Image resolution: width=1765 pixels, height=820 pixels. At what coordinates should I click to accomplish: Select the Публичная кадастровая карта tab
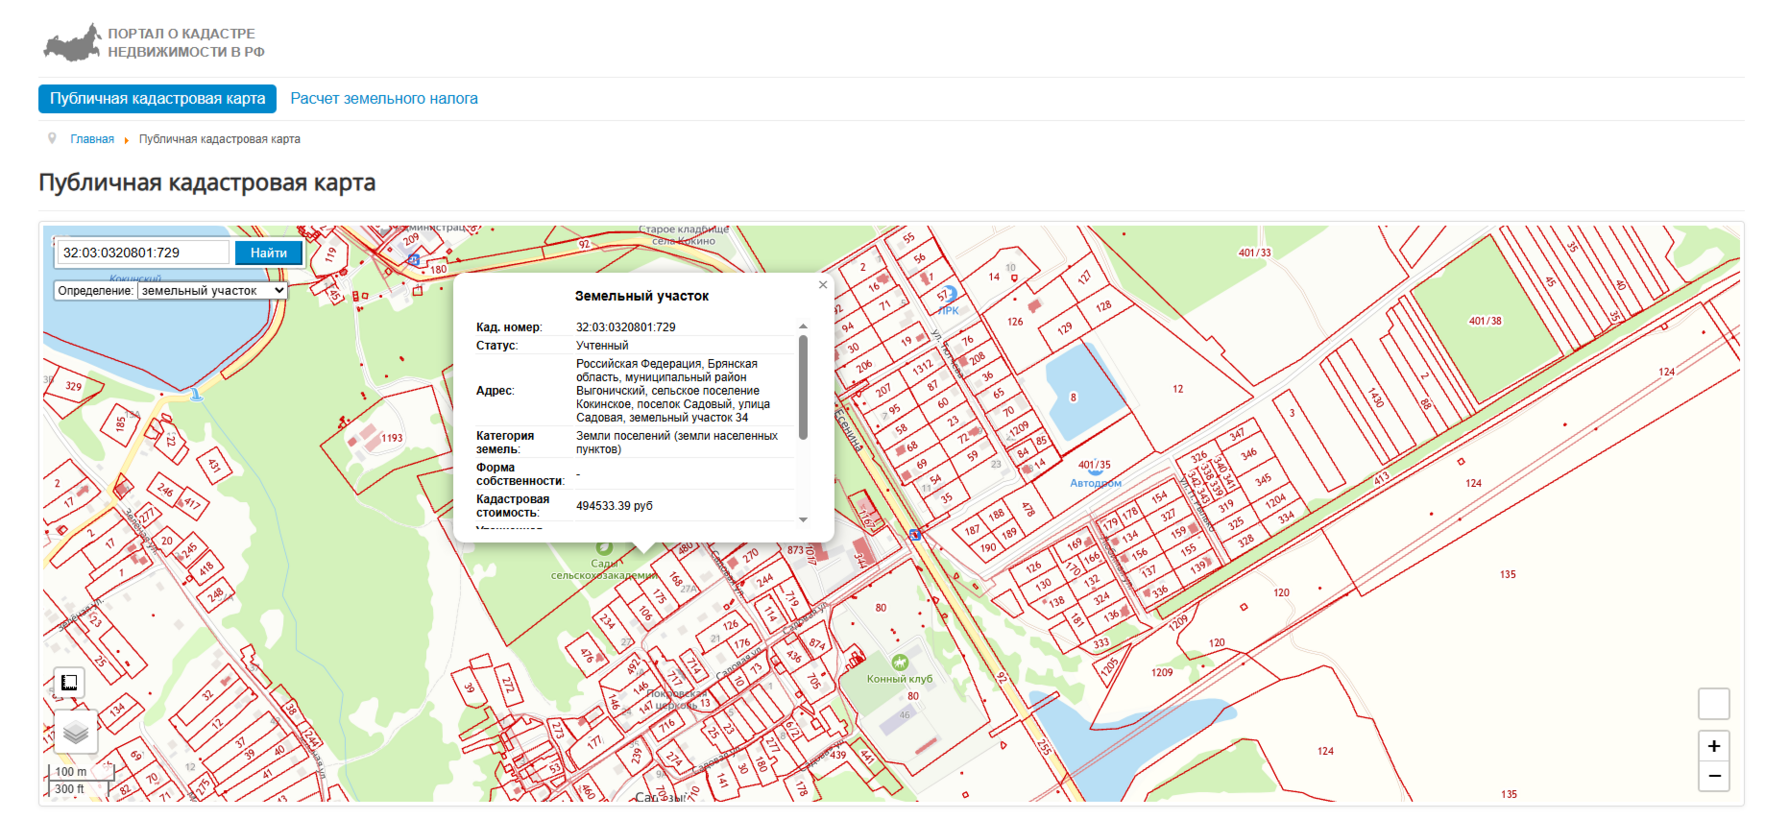click(x=157, y=99)
